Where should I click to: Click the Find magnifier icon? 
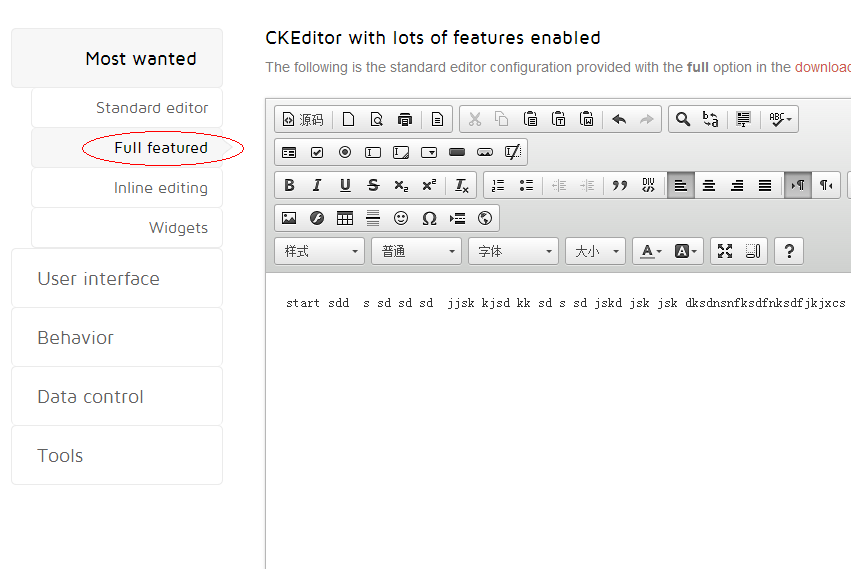[683, 119]
